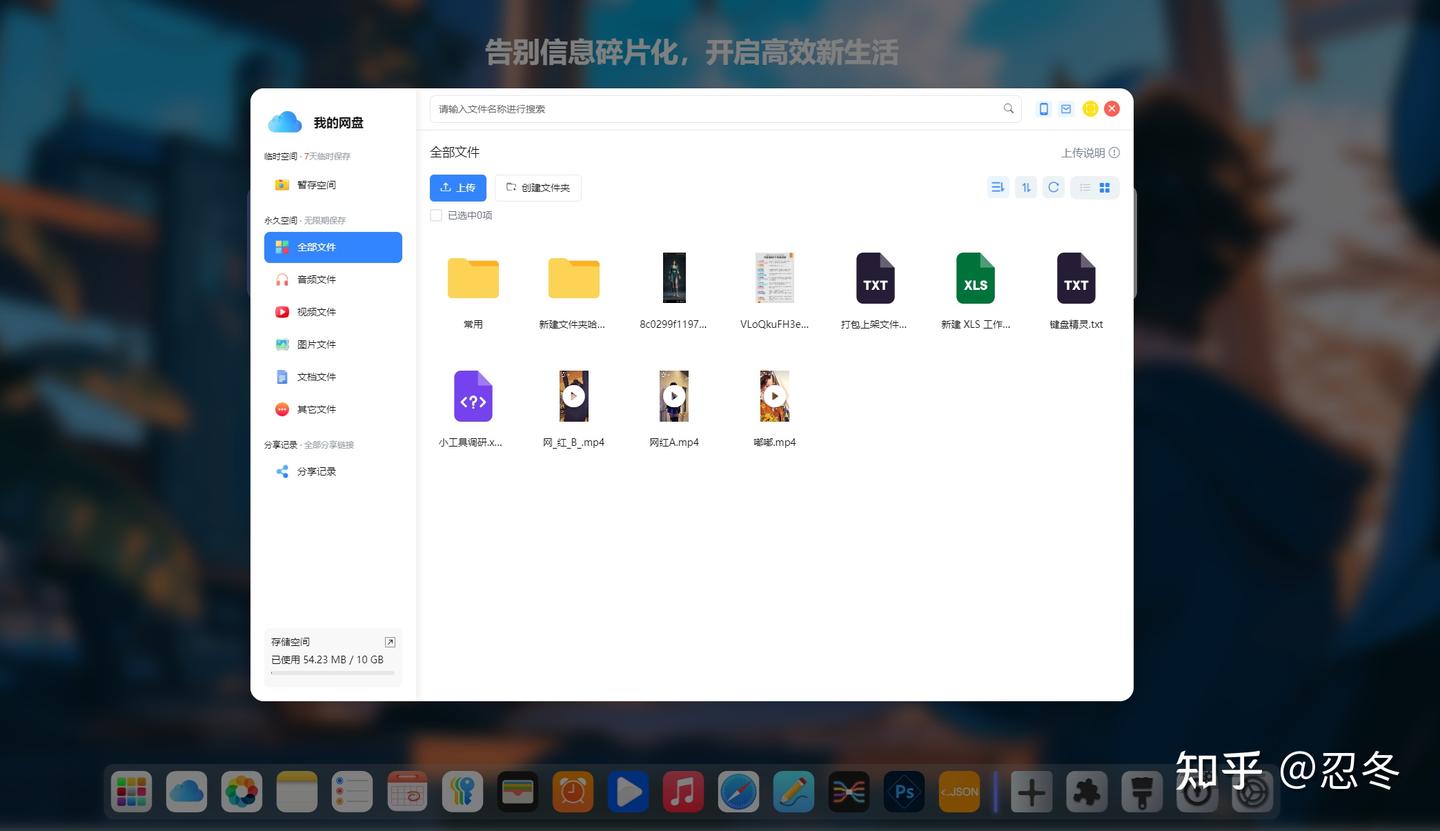Click the 上传 upload button
1440x831 pixels.
pyautogui.click(x=458, y=188)
